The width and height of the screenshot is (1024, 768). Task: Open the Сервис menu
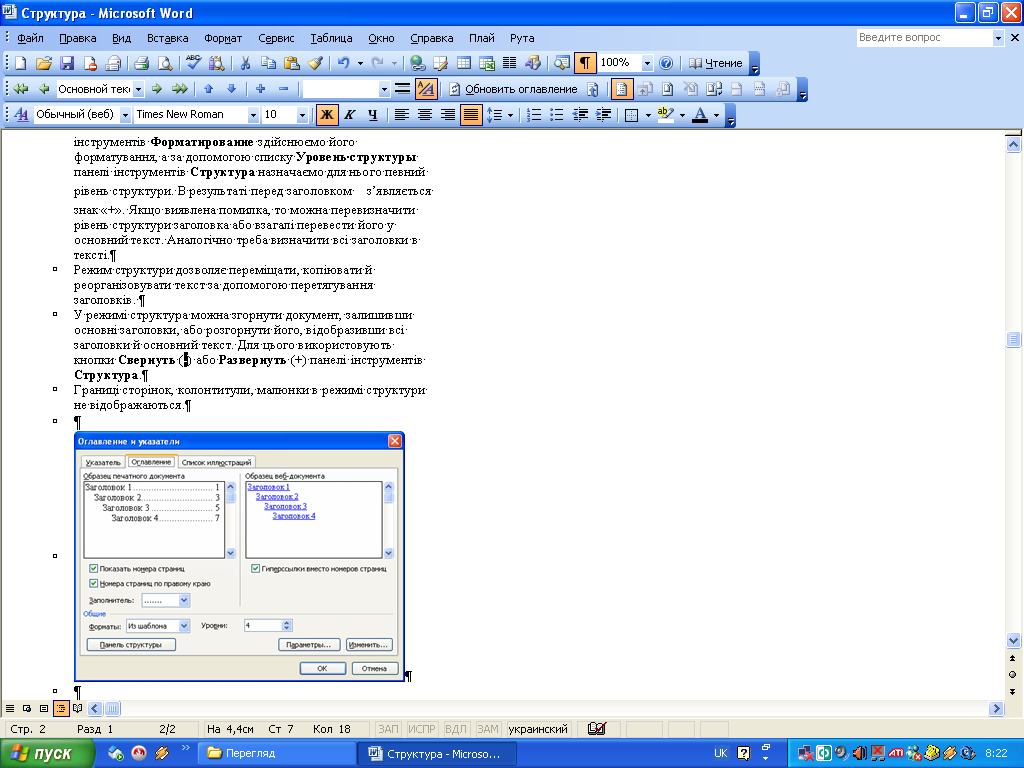[276, 38]
